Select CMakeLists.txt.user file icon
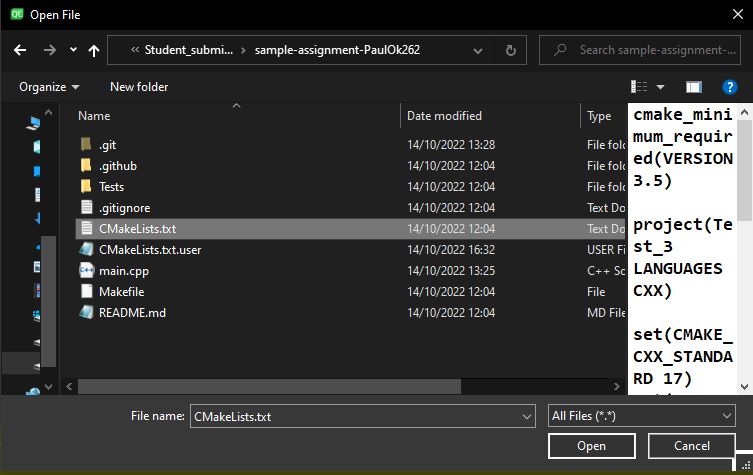The image size is (753, 475). [86, 249]
